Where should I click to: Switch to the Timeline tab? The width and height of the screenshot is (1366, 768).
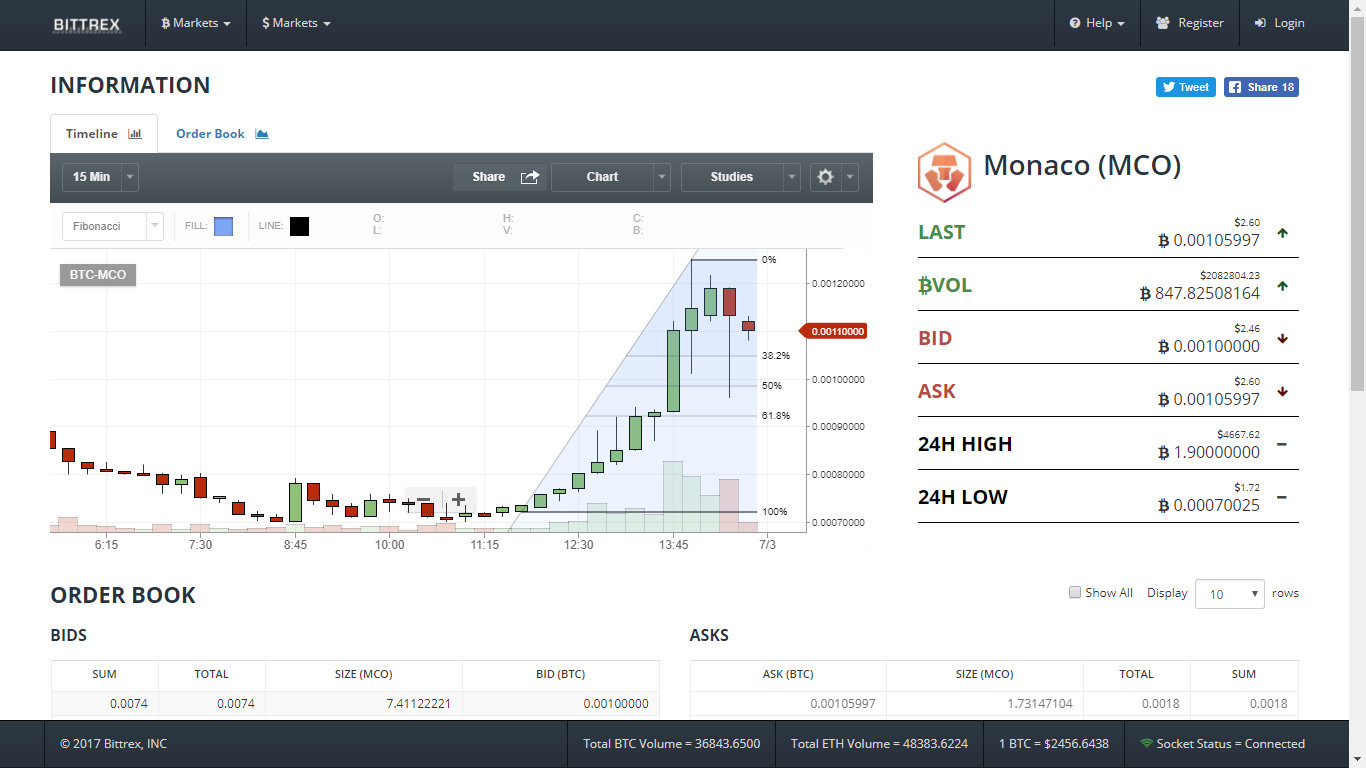(104, 134)
